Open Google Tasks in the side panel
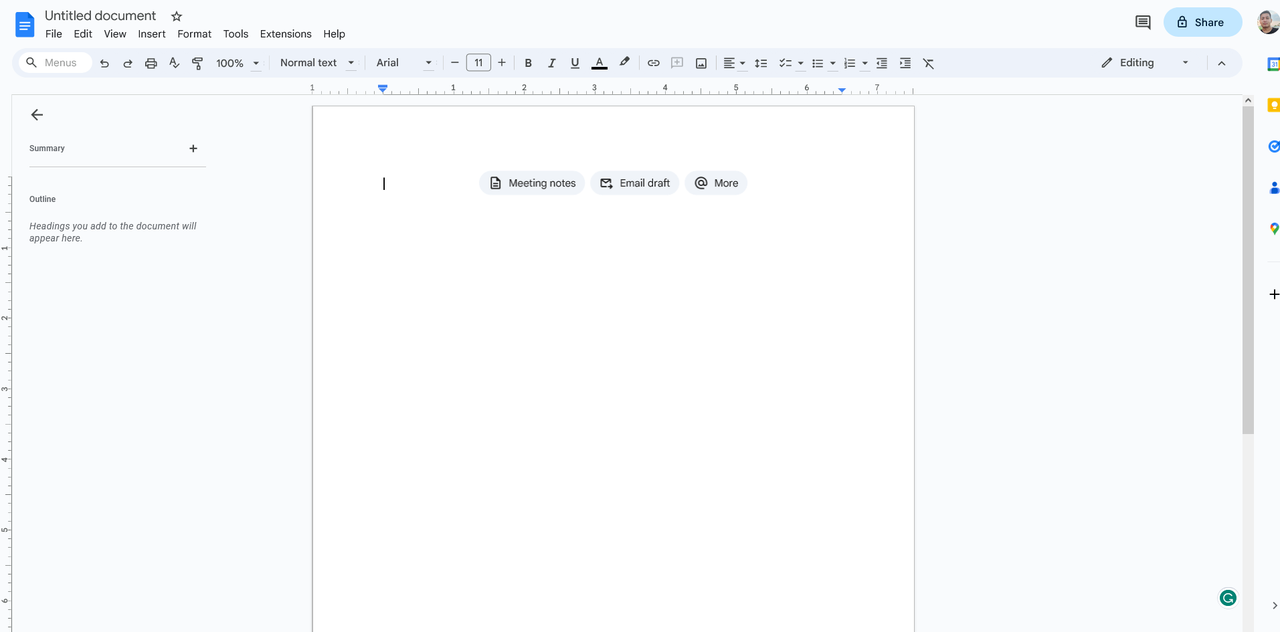This screenshot has height=632, width=1280. coord(1274,146)
